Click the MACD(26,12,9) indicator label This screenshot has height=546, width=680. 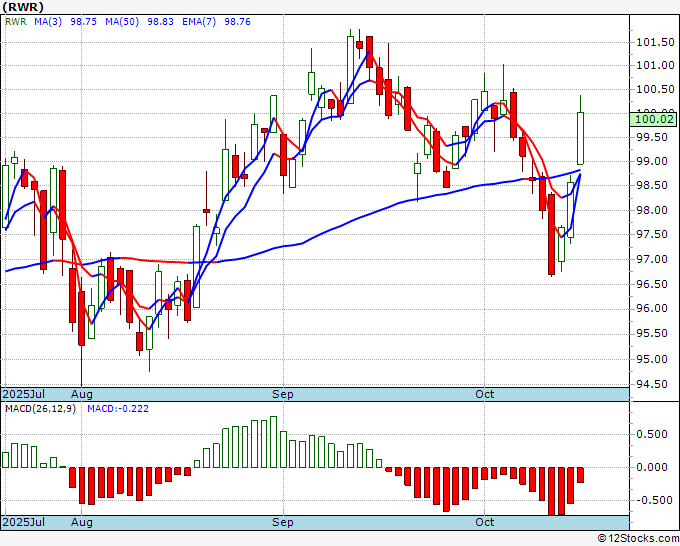click(x=40, y=409)
